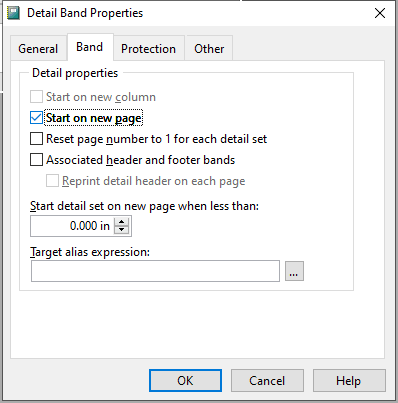Increase the new page threshold with the up arrow
This screenshot has width=398, height=403.
pos(122,222)
